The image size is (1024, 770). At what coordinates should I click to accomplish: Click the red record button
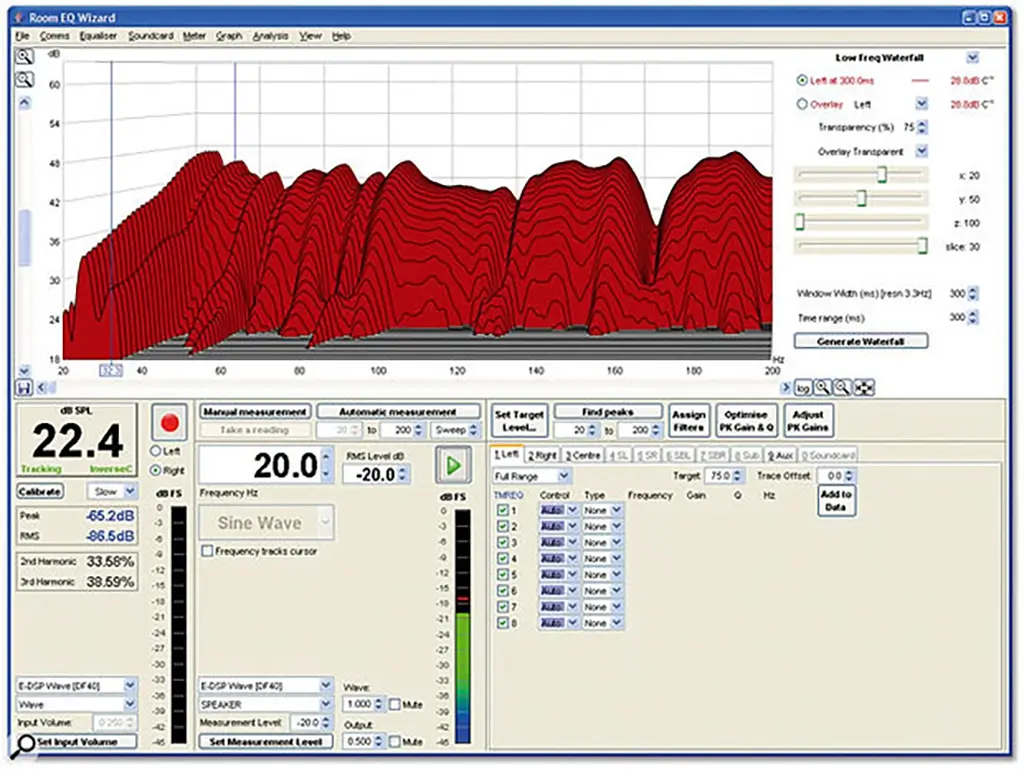tap(170, 423)
